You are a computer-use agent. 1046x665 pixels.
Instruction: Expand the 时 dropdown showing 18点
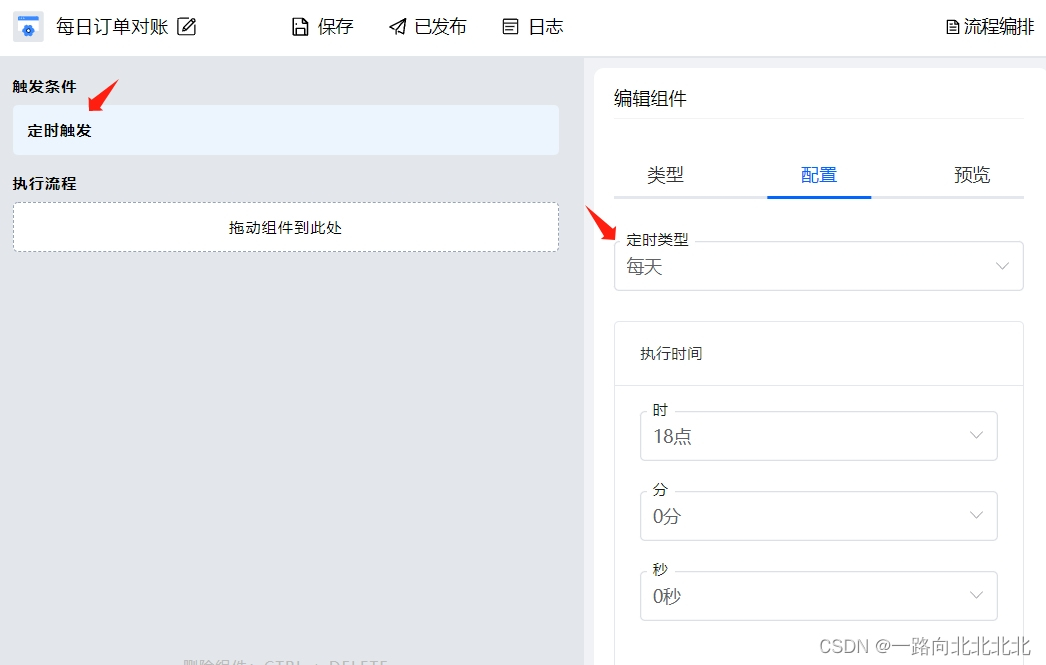click(x=818, y=436)
